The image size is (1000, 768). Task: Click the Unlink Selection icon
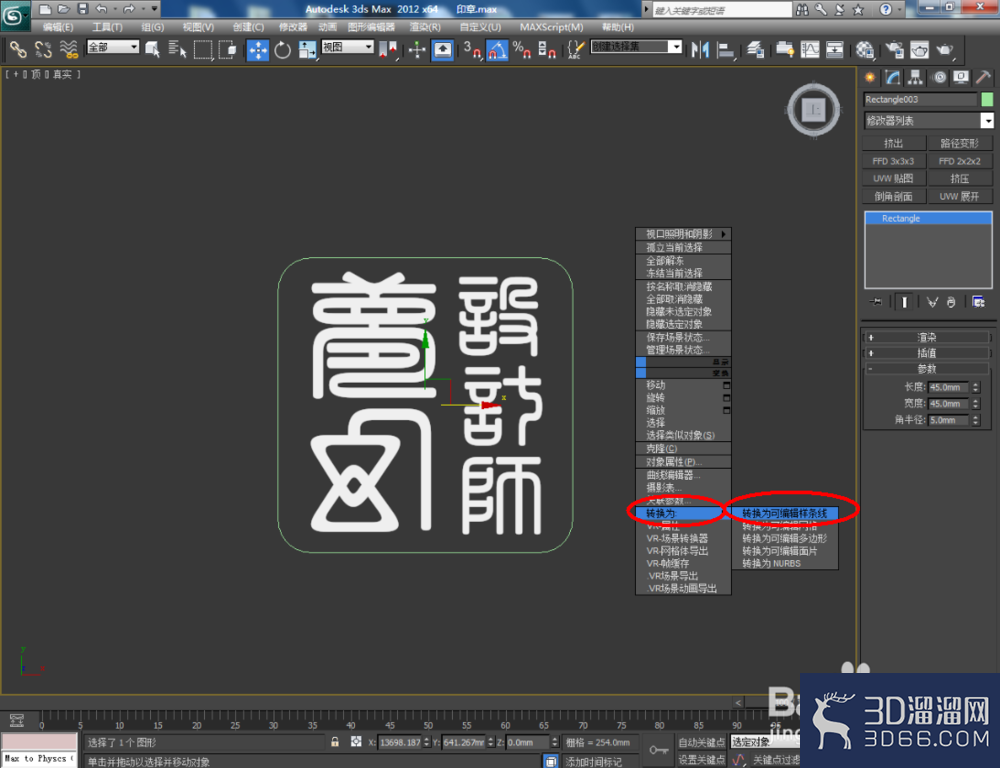(x=43, y=49)
